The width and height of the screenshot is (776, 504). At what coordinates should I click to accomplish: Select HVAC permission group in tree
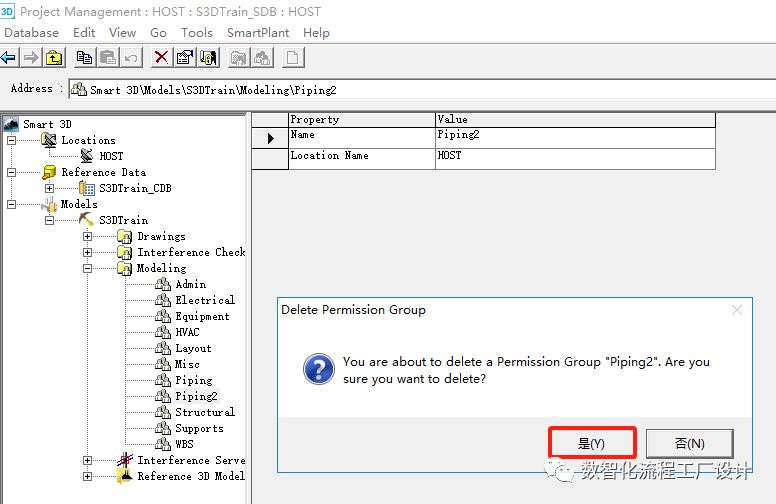pos(187,332)
